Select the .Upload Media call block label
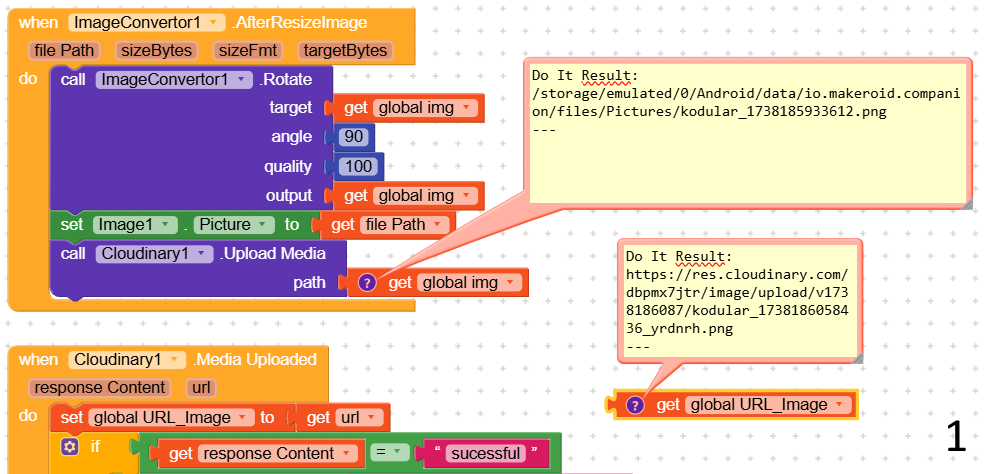The width and height of the screenshot is (991, 474). point(272,254)
